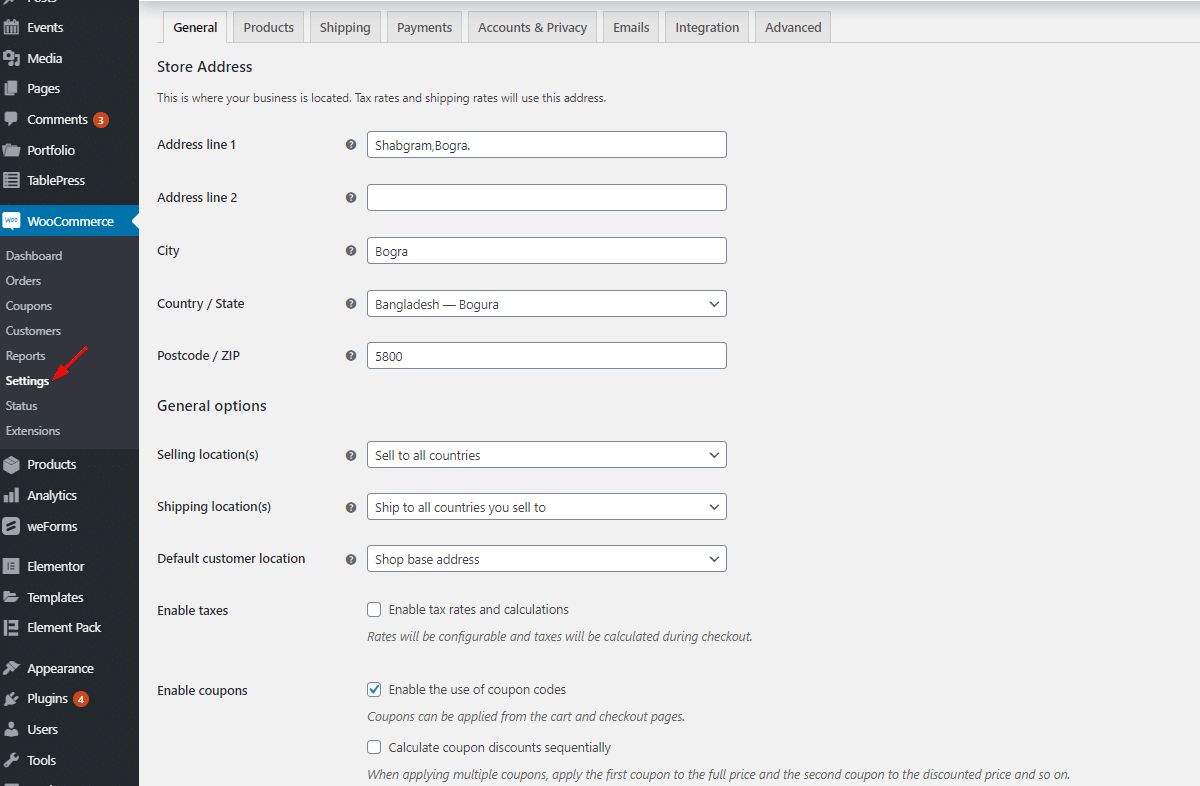Click the Elementor sidebar icon
The height and width of the screenshot is (786, 1200).
(x=12, y=566)
